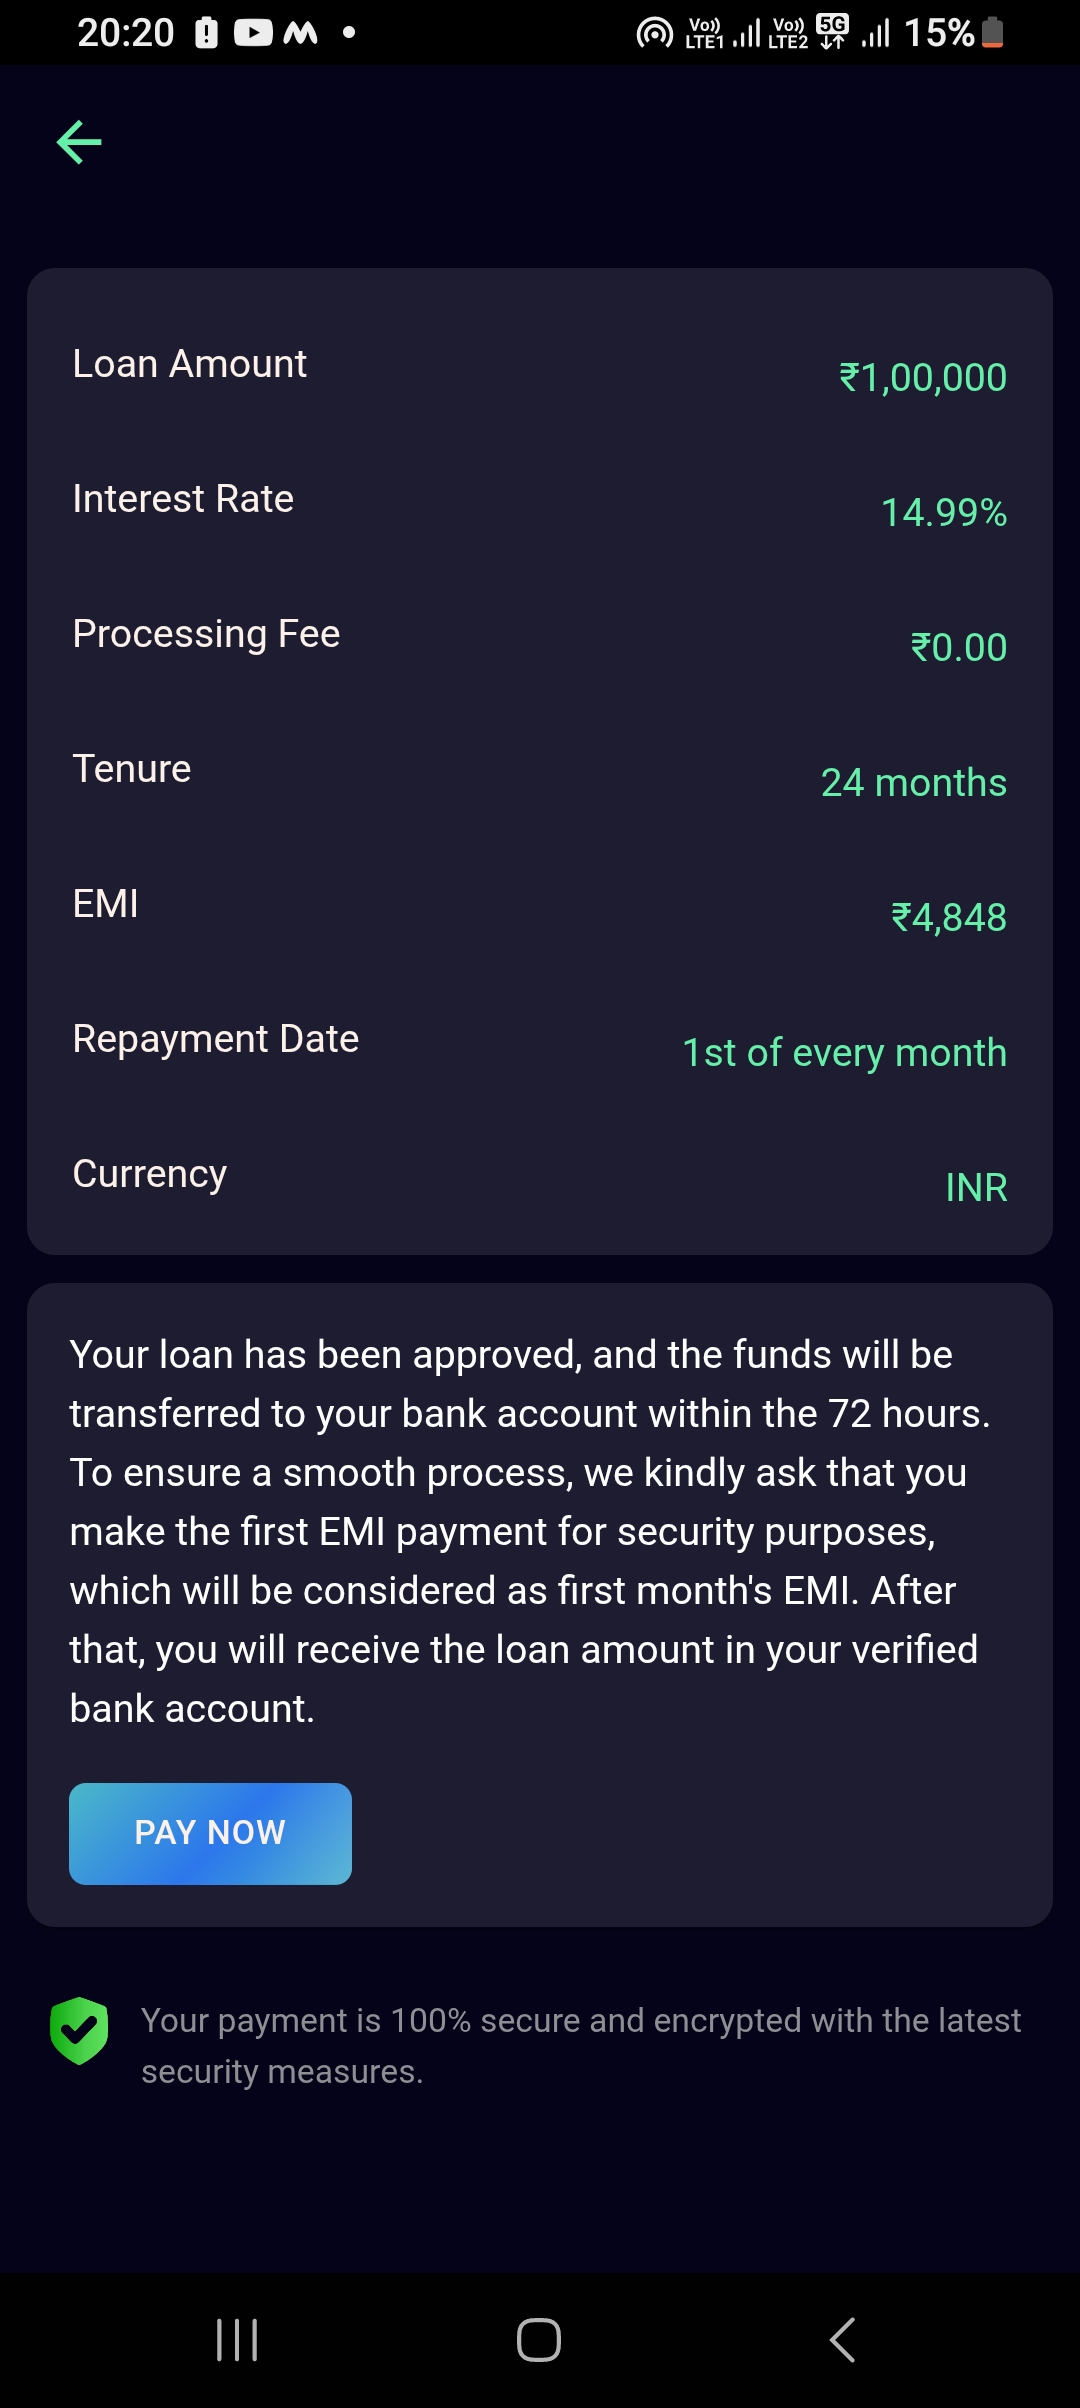Tap the INR currency value
This screenshot has height=2408, width=1080.
976,1188
